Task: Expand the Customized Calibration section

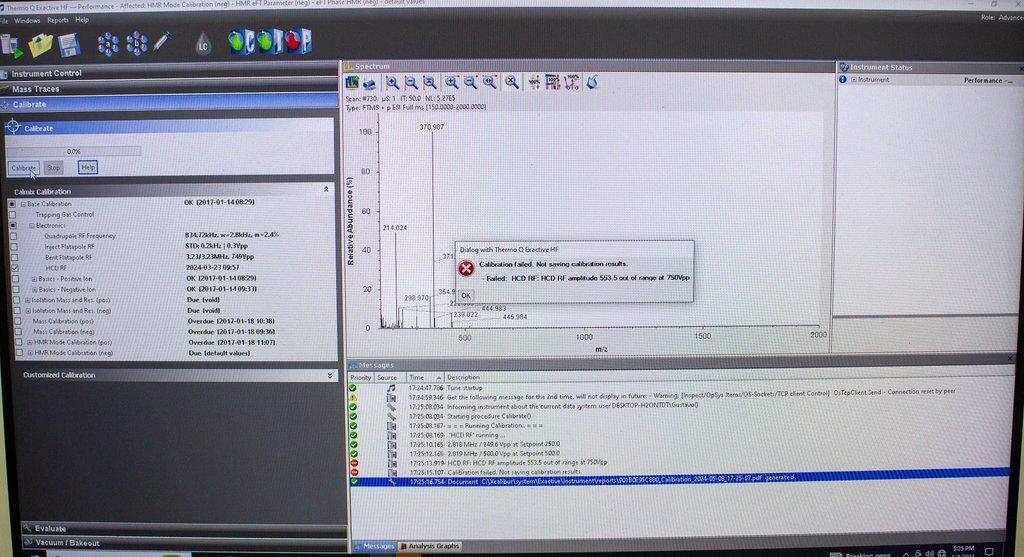Action: tap(330, 375)
